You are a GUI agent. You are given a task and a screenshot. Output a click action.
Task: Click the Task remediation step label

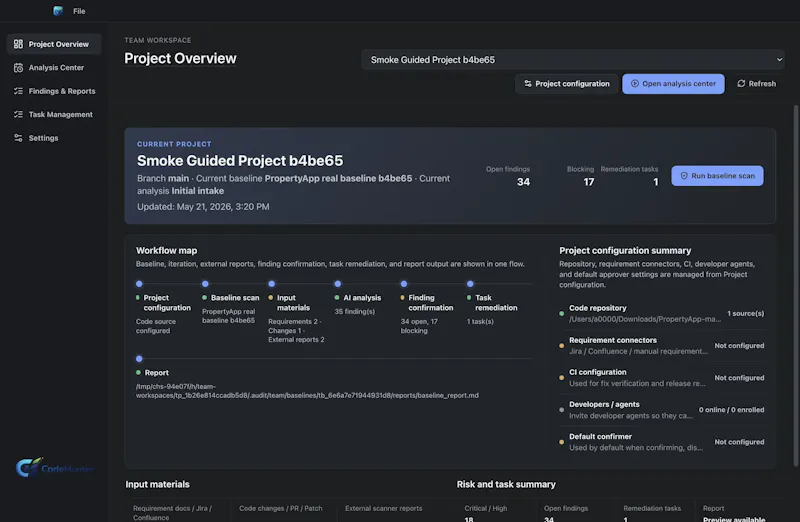[x=496, y=303]
